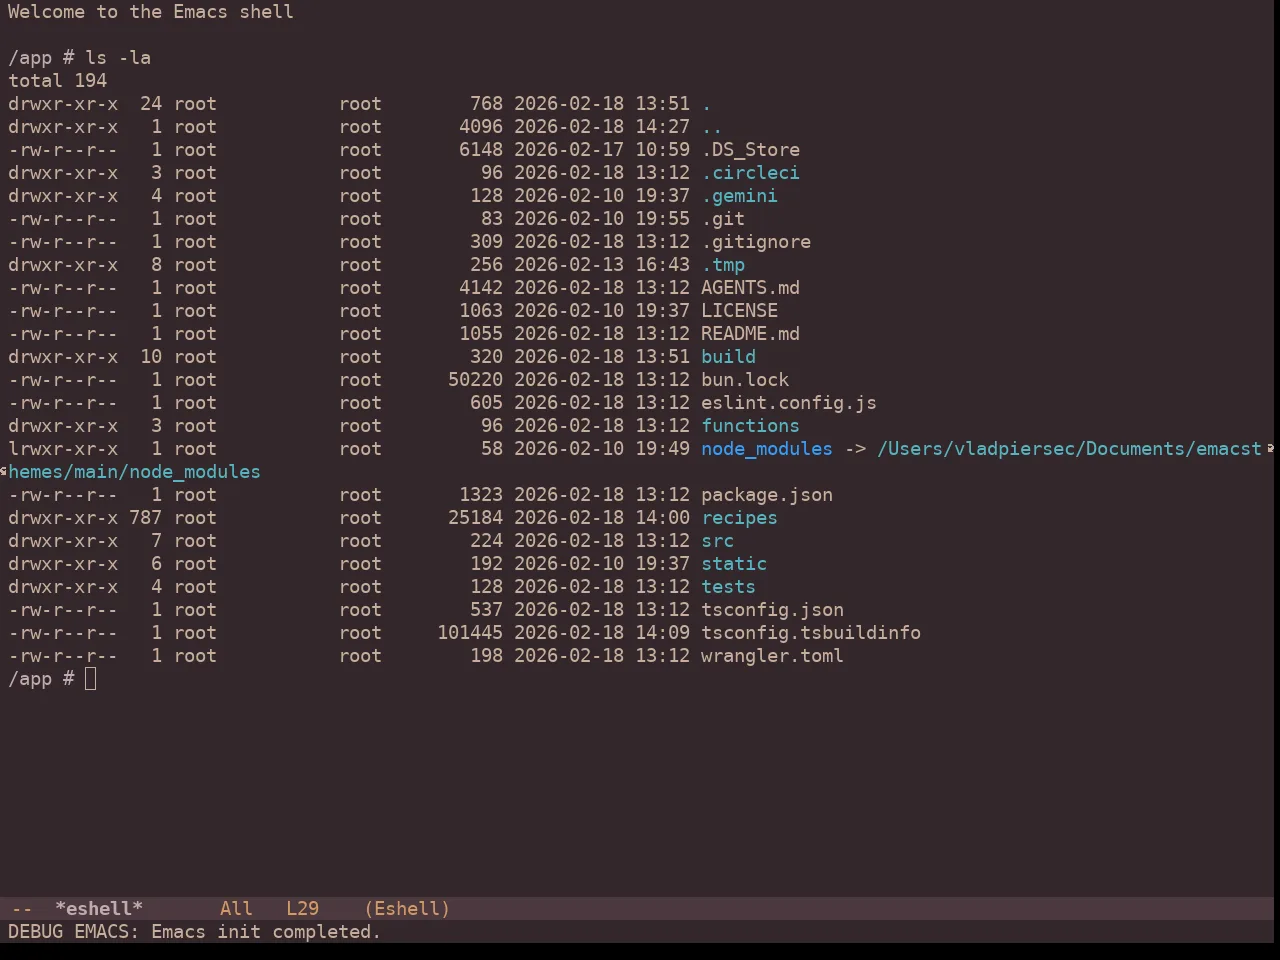This screenshot has height=960, width=1280.
Task: Open the src directory entry
Action: coord(717,541)
